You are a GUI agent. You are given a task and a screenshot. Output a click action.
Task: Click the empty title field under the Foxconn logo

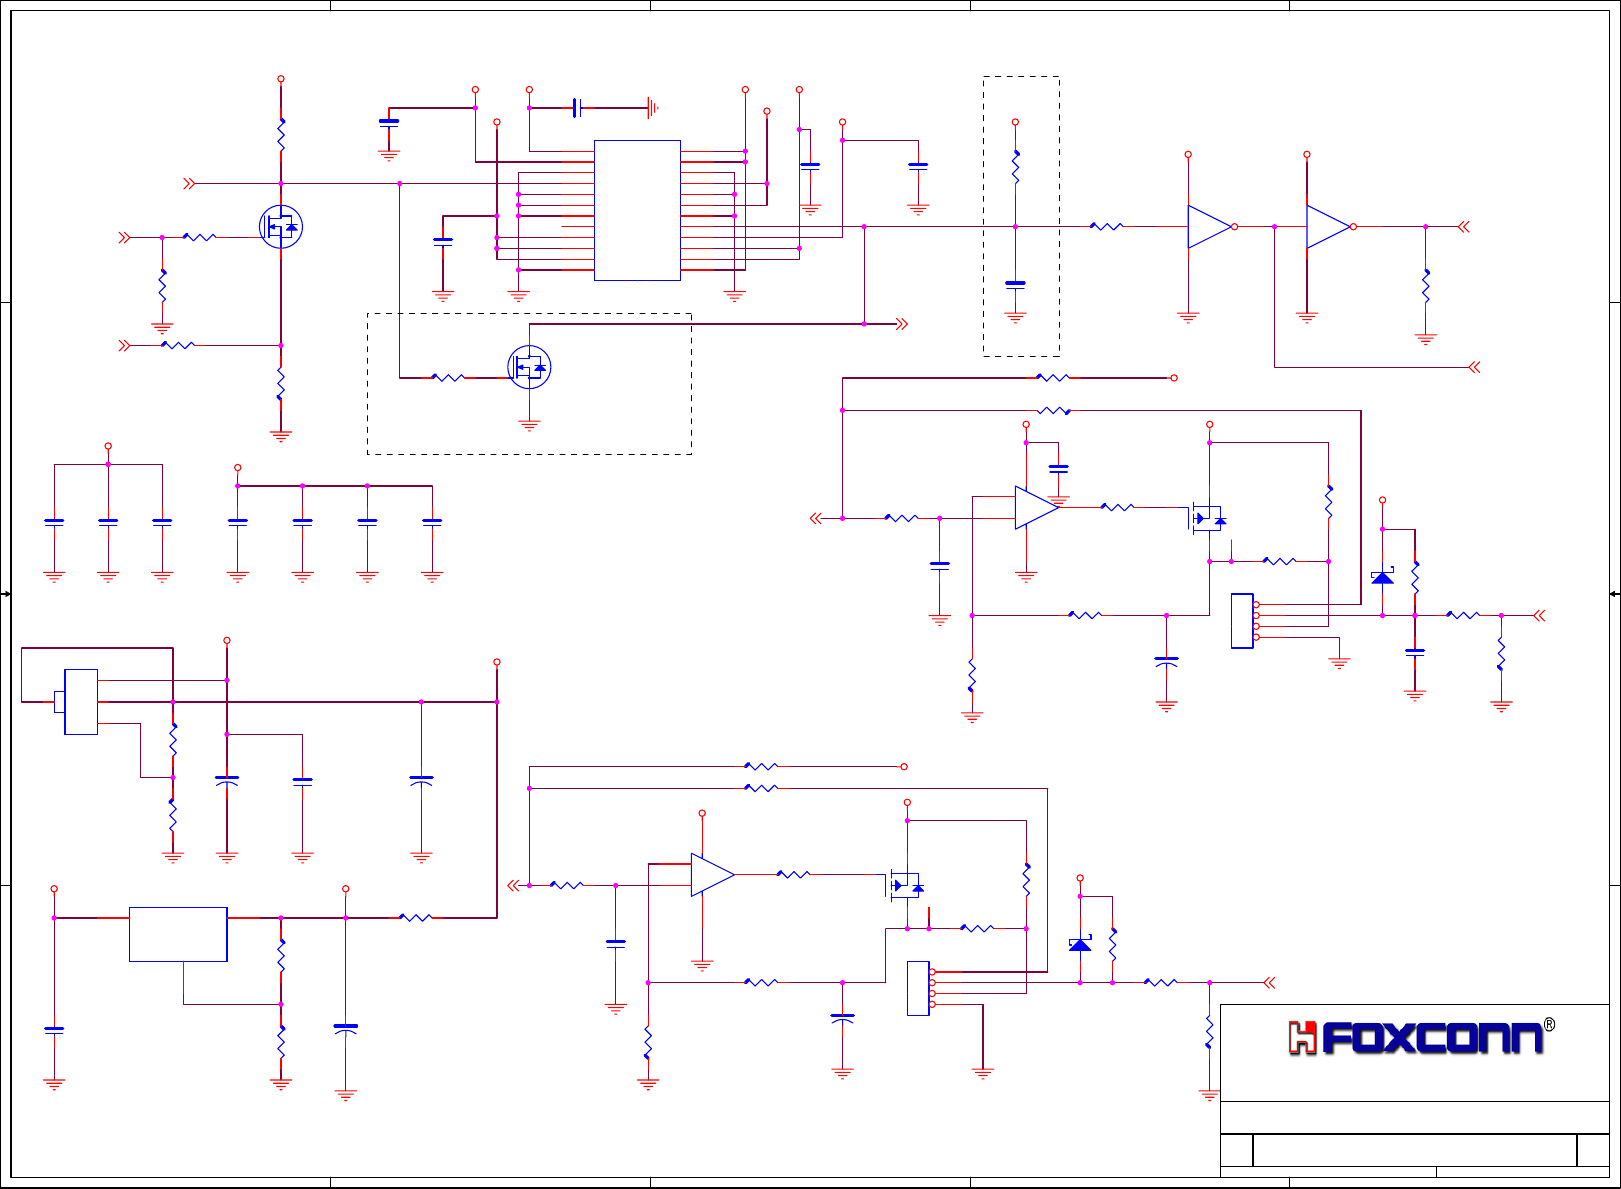click(1414, 1118)
